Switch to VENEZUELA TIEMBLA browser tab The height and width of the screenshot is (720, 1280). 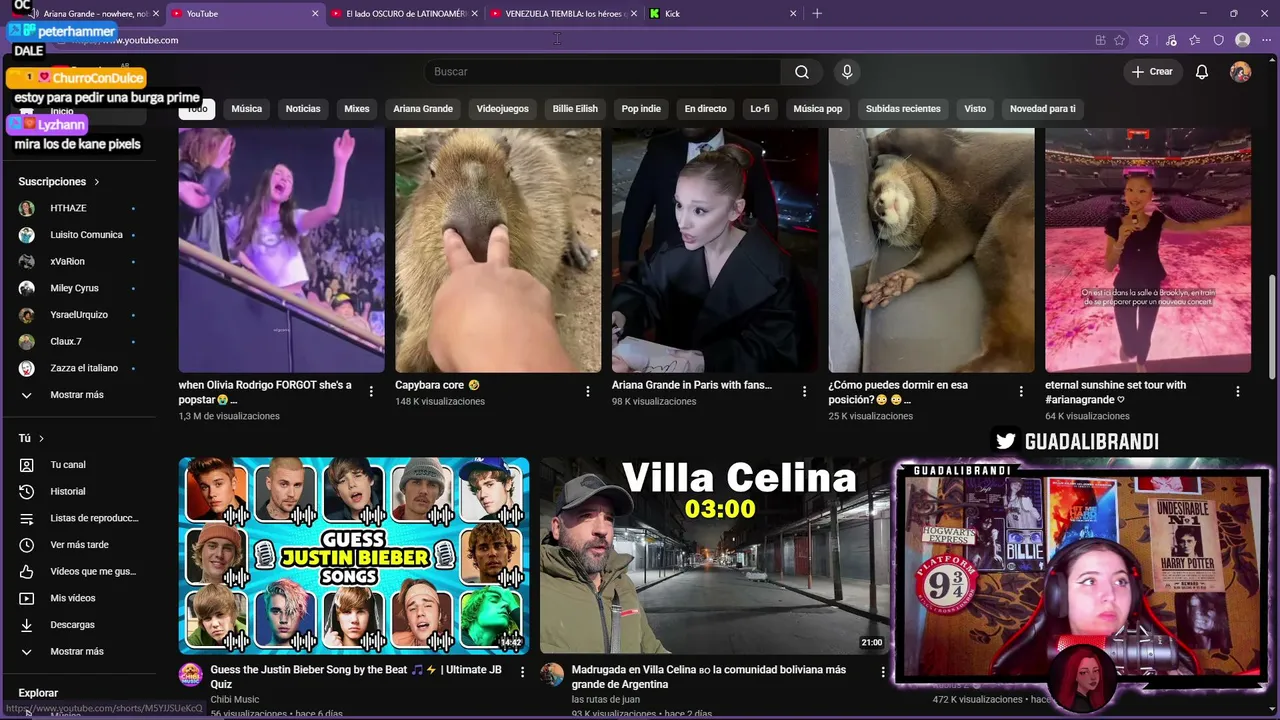coord(563,14)
